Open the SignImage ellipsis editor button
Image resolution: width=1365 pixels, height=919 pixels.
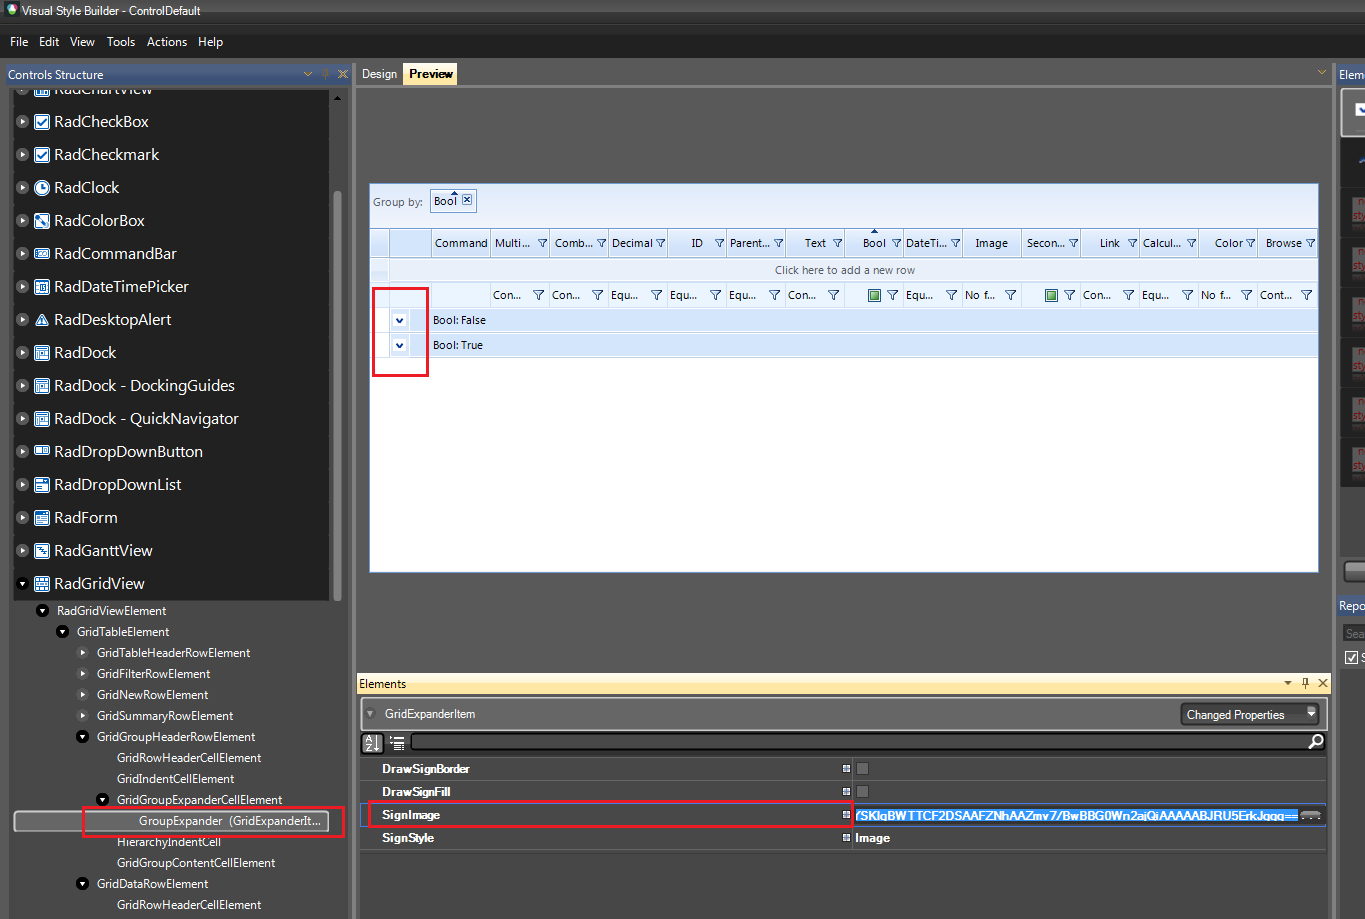pyautogui.click(x=1311, y=815)
